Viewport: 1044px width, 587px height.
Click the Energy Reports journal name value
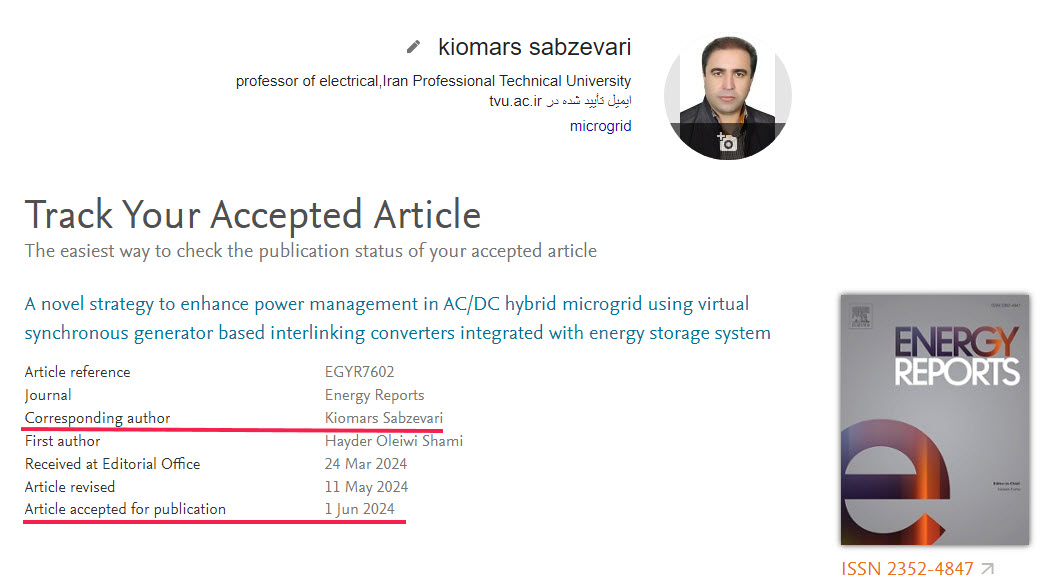374,395
